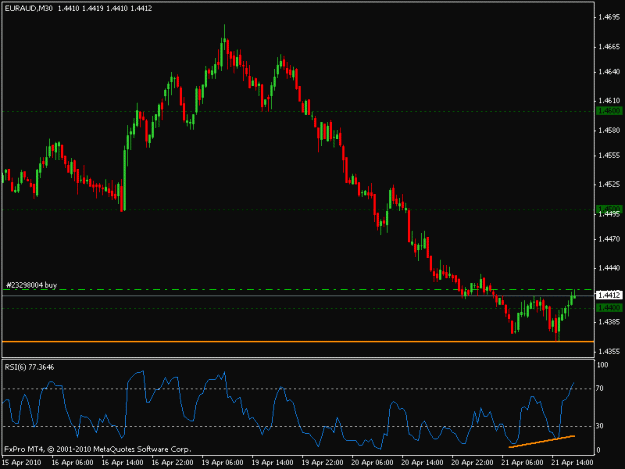Click the 21 Apr 06:00 time label
Viewport: 625px width, 469px height.
[522, 462]
